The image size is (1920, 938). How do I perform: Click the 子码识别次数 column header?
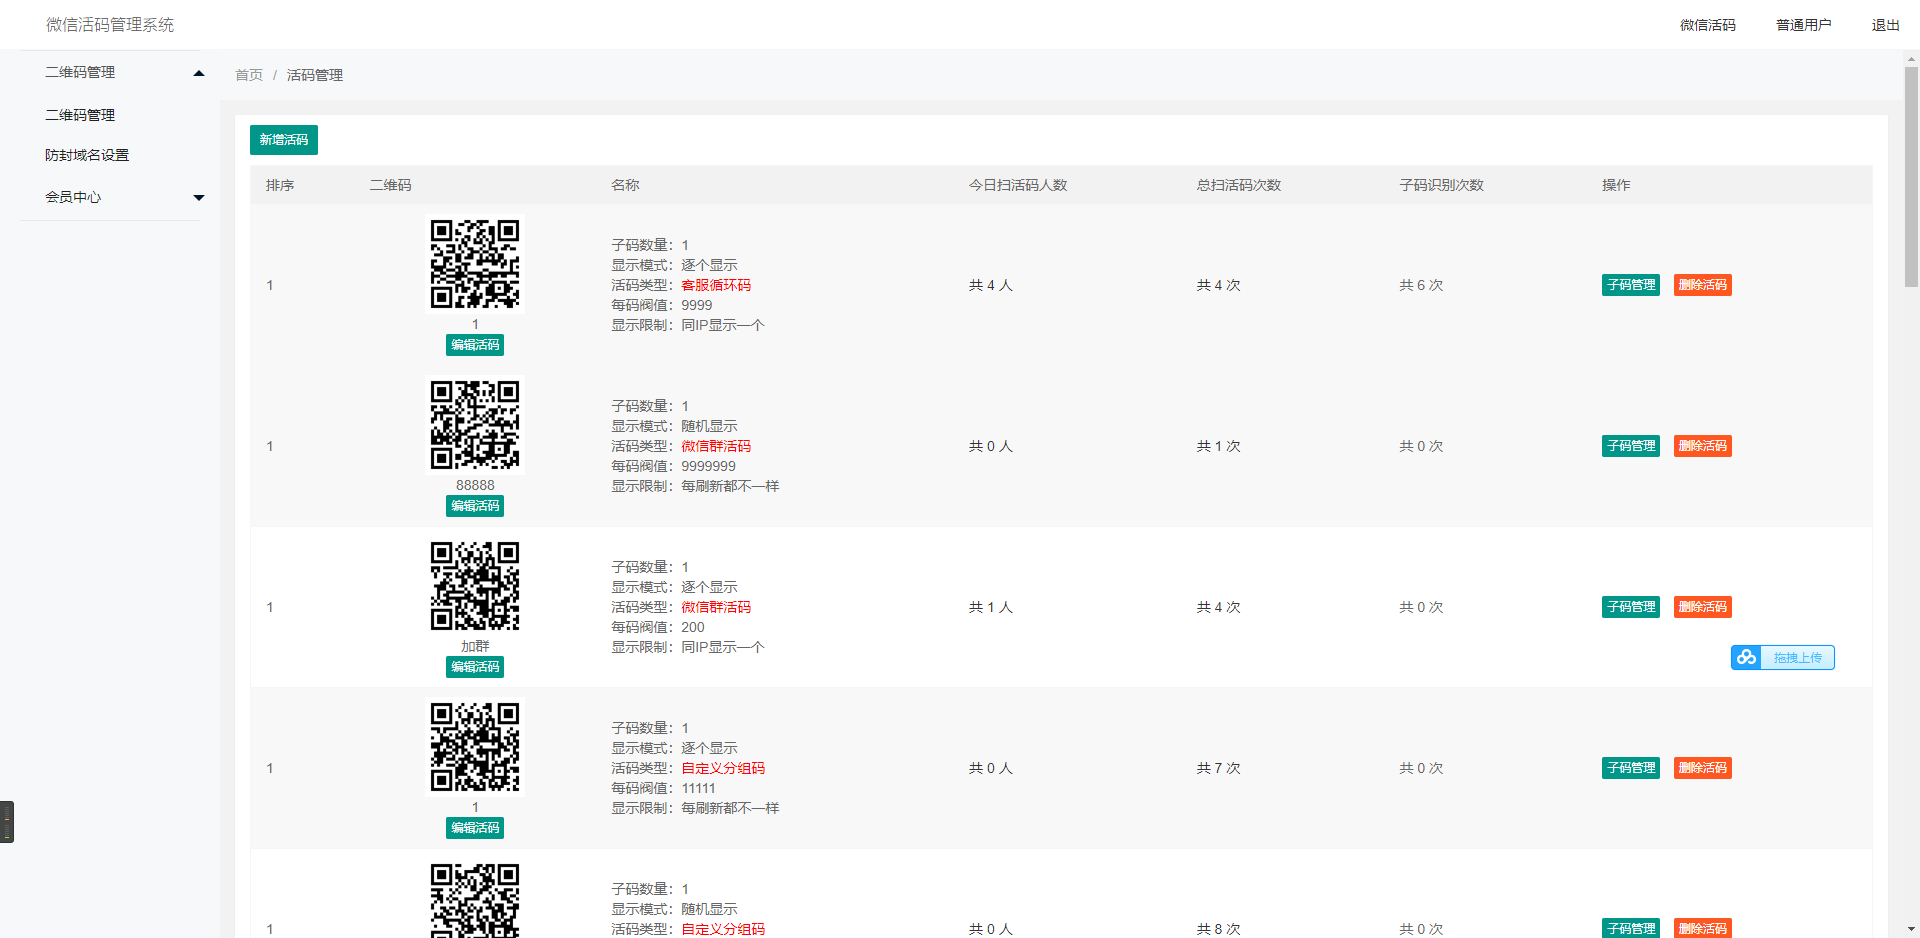click(1441, 185)
